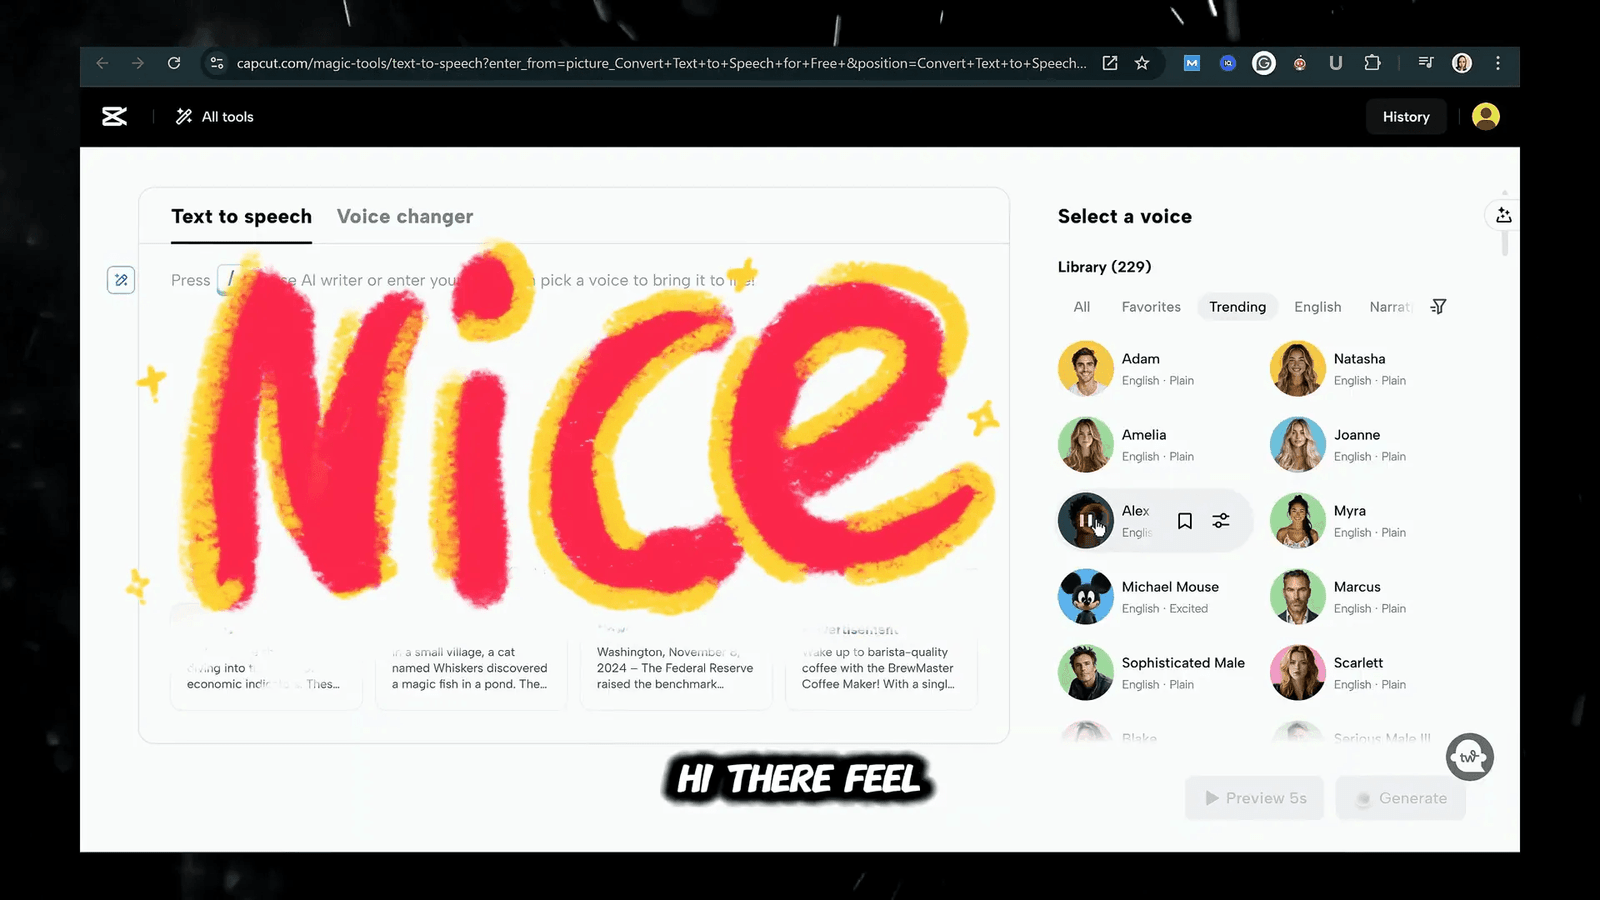The height and width of the screenshot is (900, 1600).
Task: Open Alex voice adjustment settings
Action: pyautogui.click(x=1221, y=521)
